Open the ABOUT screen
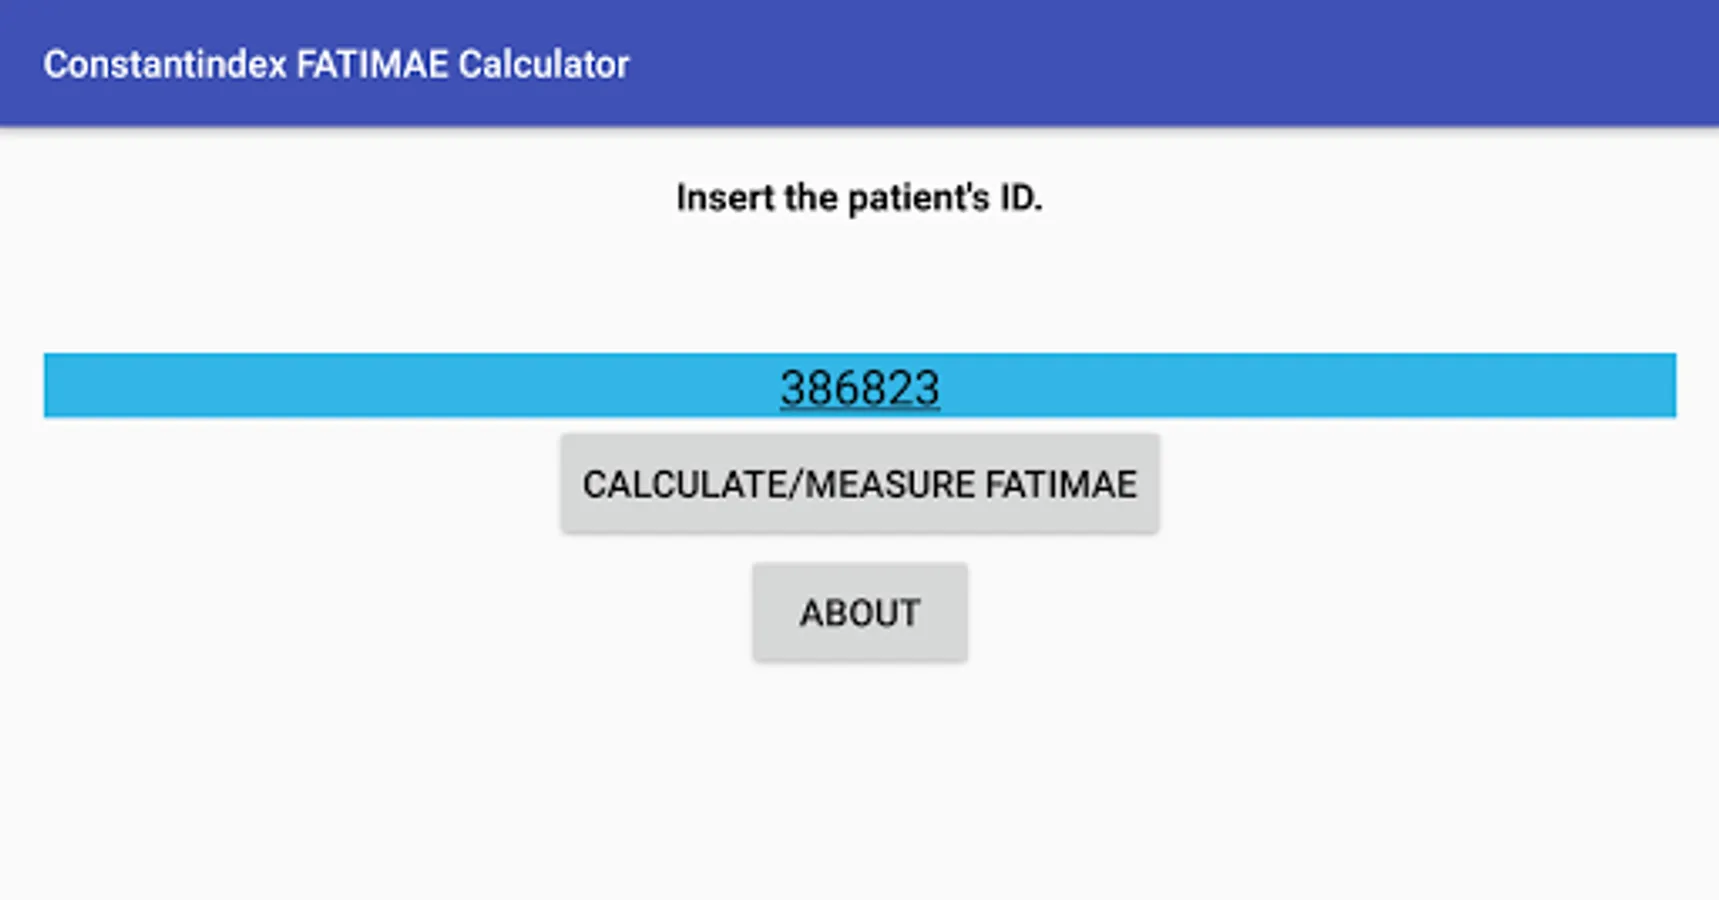Viewport: 1719px width, 900px height. pyautogui.click(x=859, y=612)
